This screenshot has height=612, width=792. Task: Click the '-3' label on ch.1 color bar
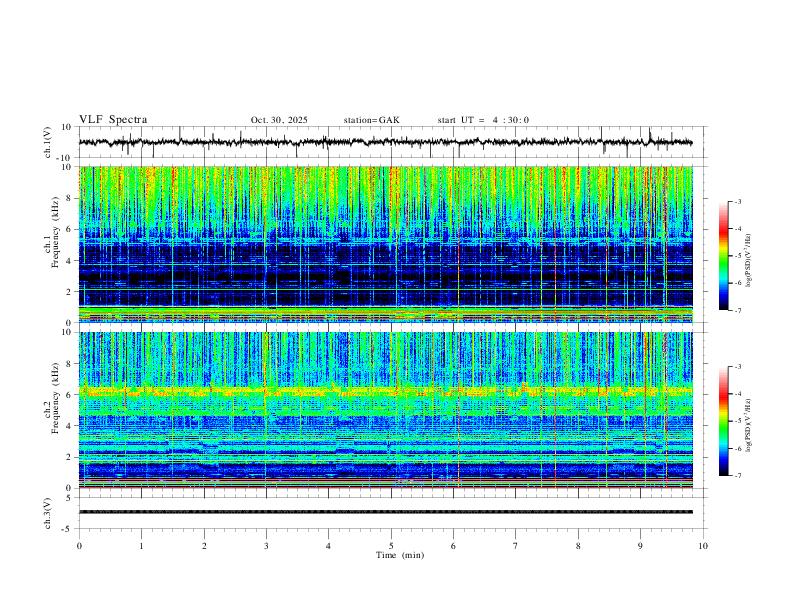coord(737,201)
